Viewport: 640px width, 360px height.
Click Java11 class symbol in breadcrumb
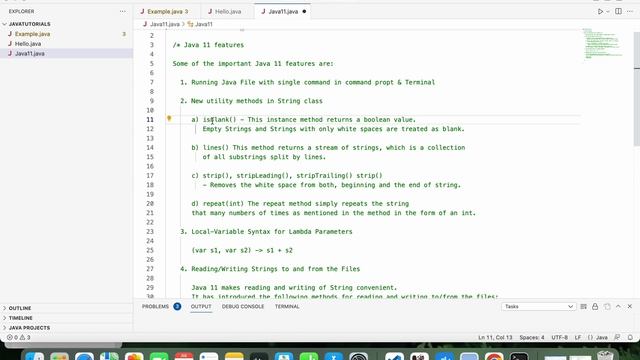[200, 24]
